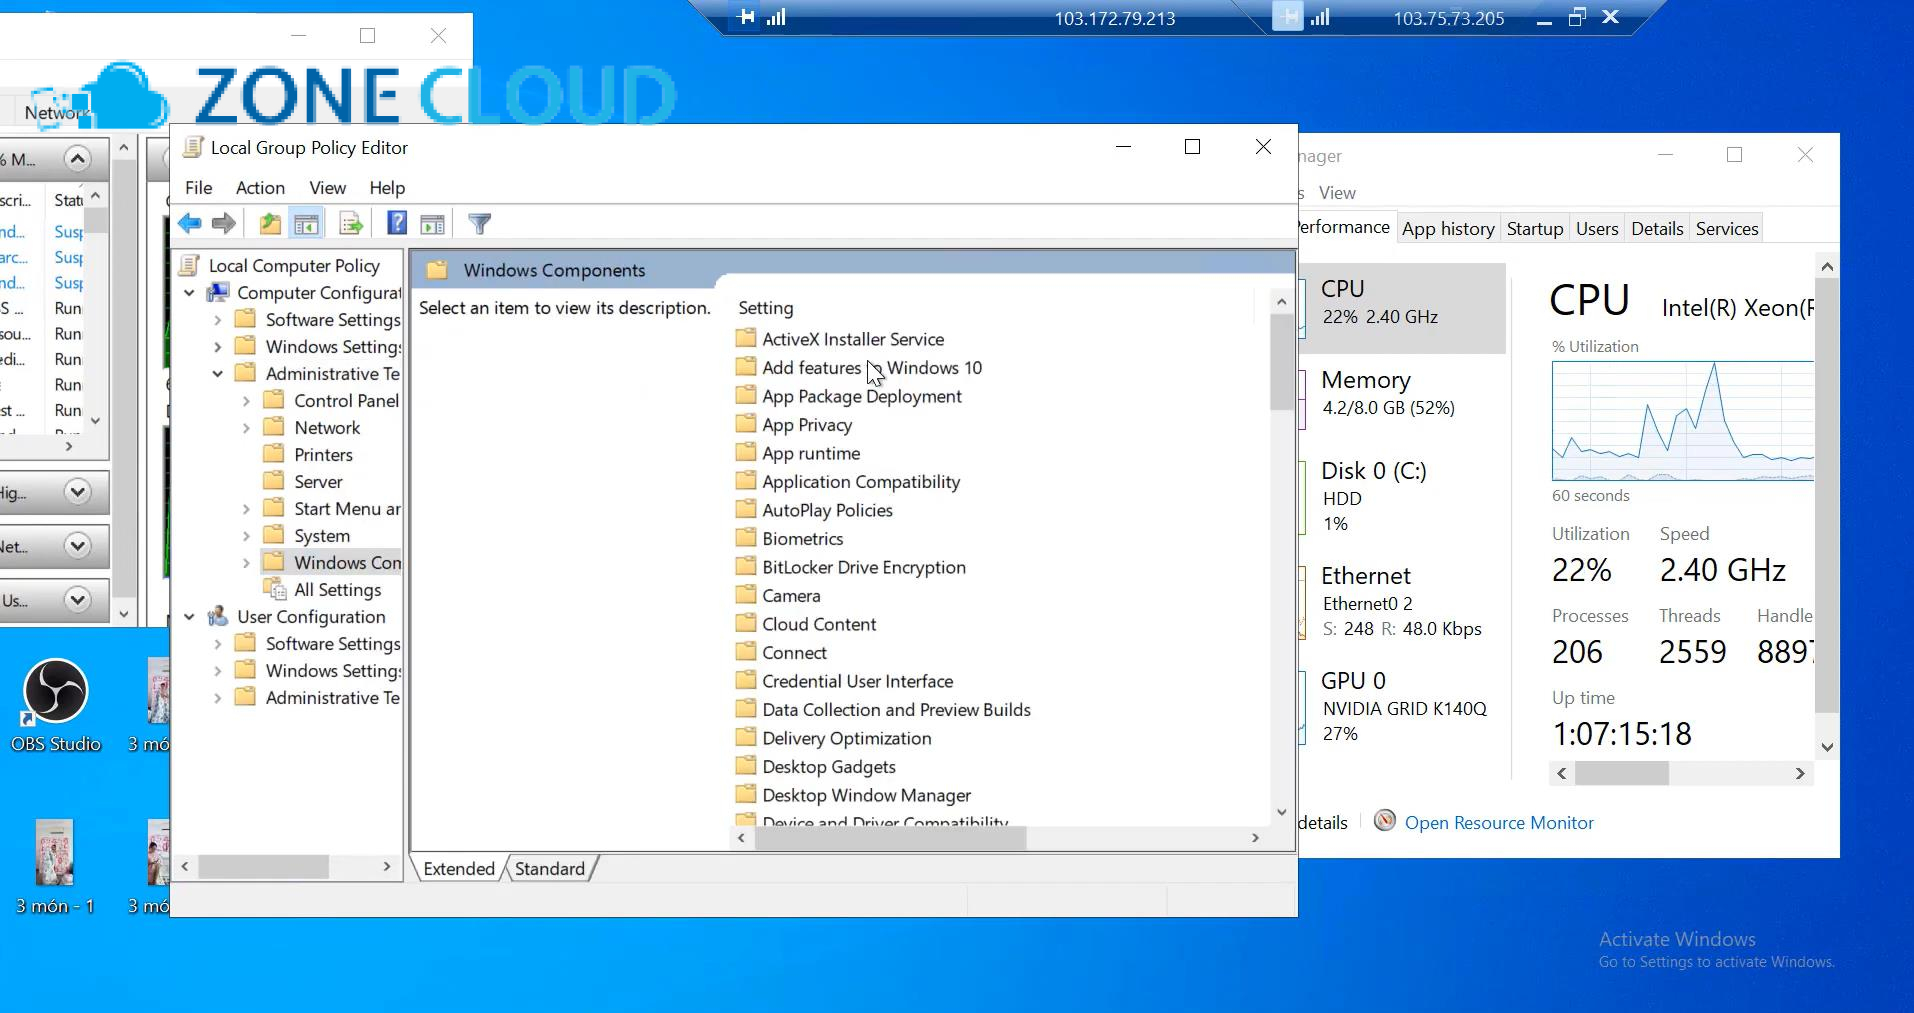Click the blue Back arrow in toolbar
This screenshot has height=1013, width=1914.
tap(189, 224)
